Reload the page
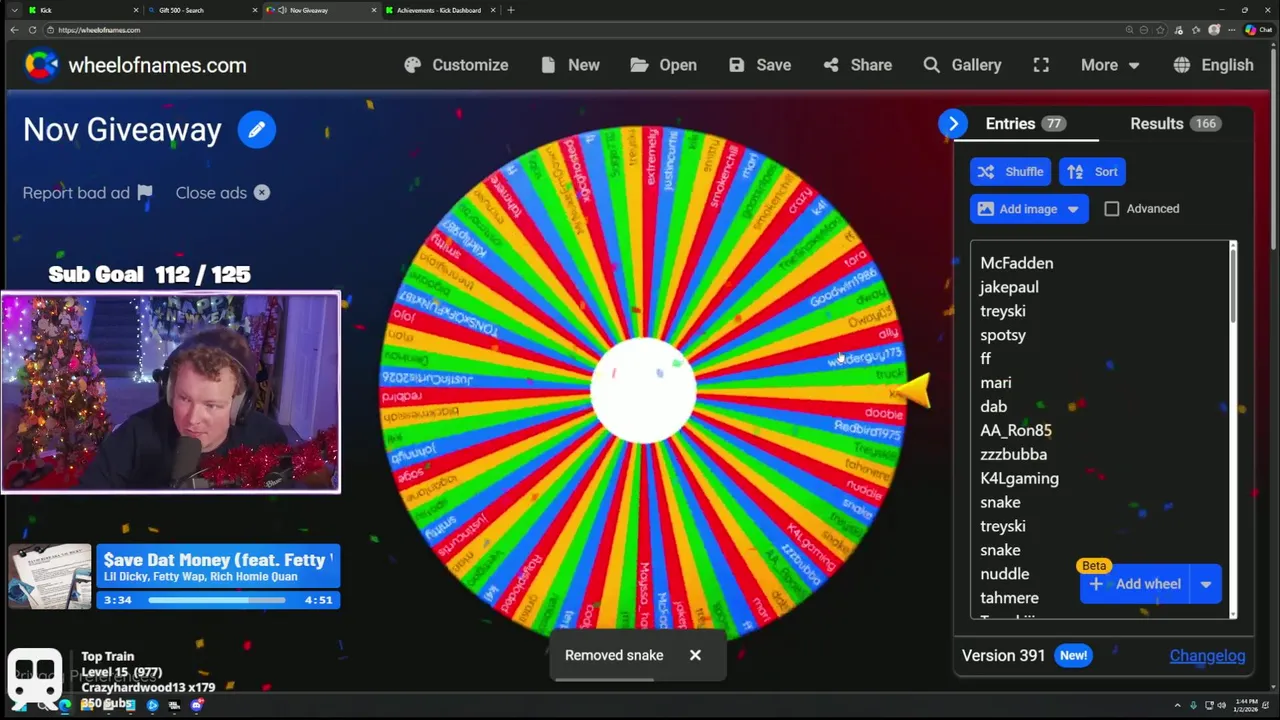This screenshot has height=720, width=1280. (x=32, y=30)
